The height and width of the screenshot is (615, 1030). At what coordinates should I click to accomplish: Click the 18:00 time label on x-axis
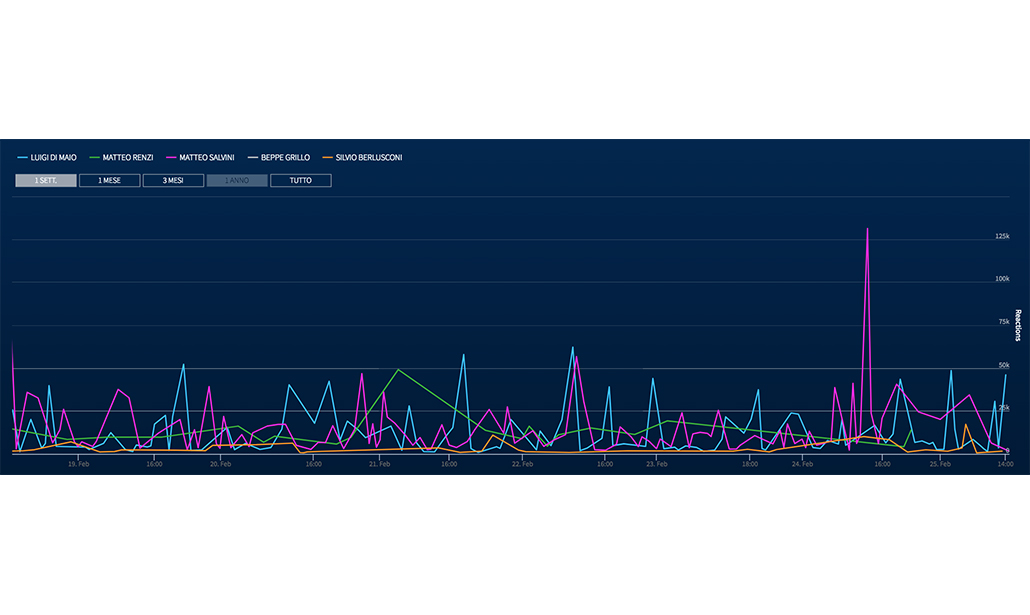[750, 464]
